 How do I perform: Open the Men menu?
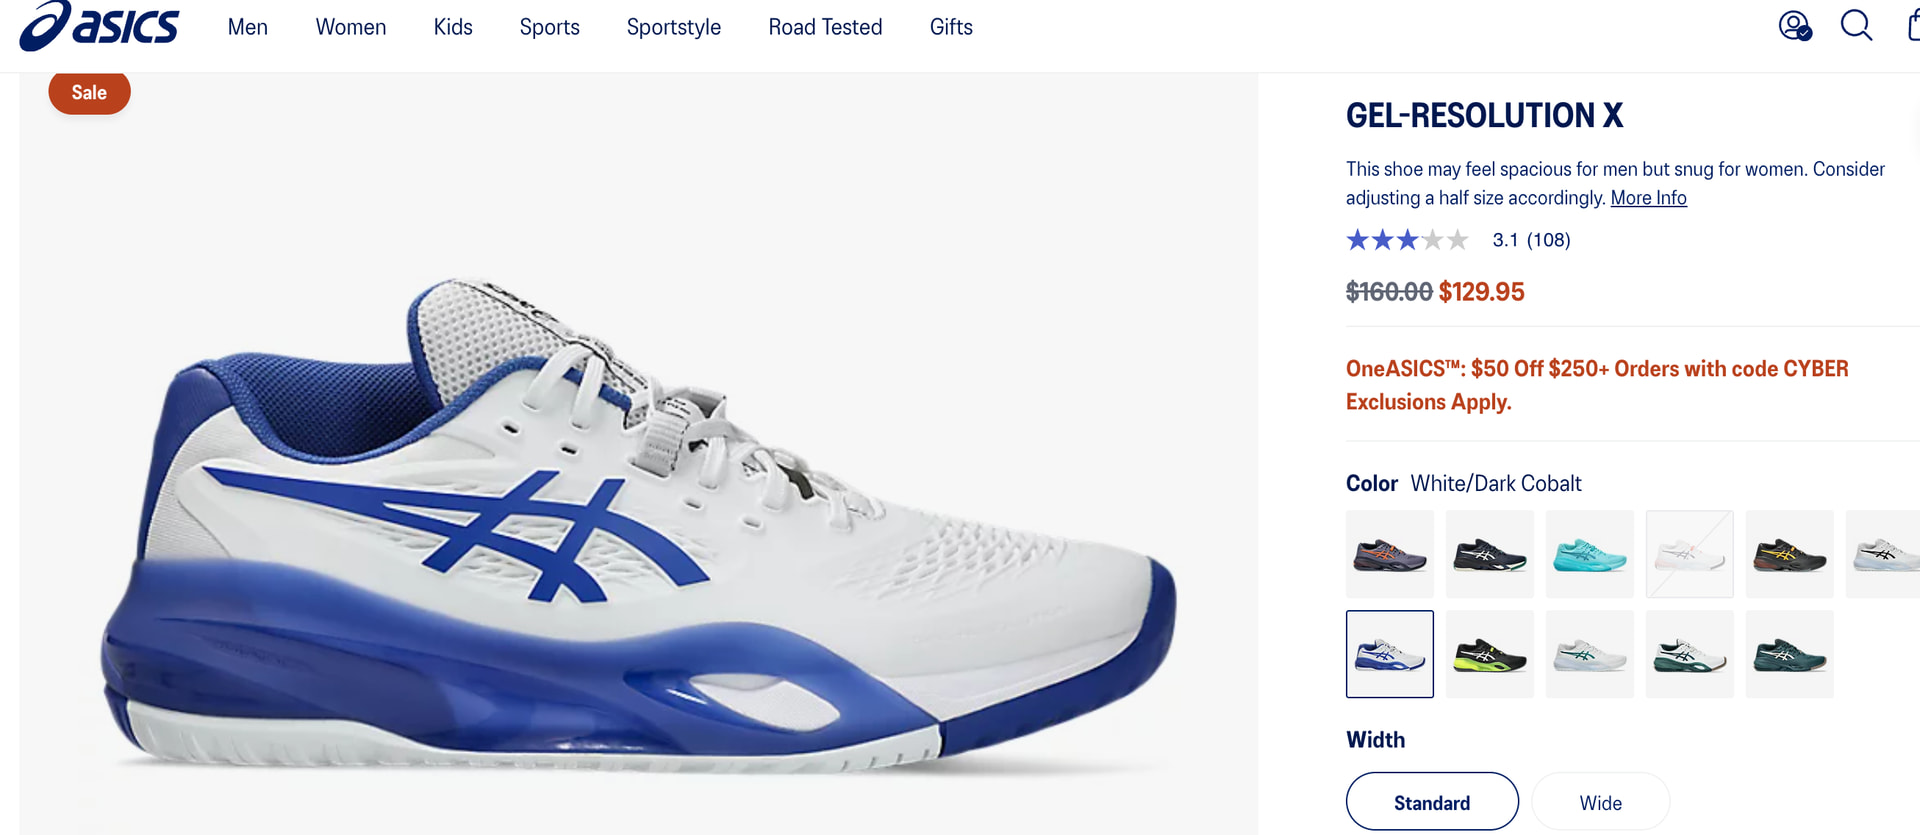point(247,27)
